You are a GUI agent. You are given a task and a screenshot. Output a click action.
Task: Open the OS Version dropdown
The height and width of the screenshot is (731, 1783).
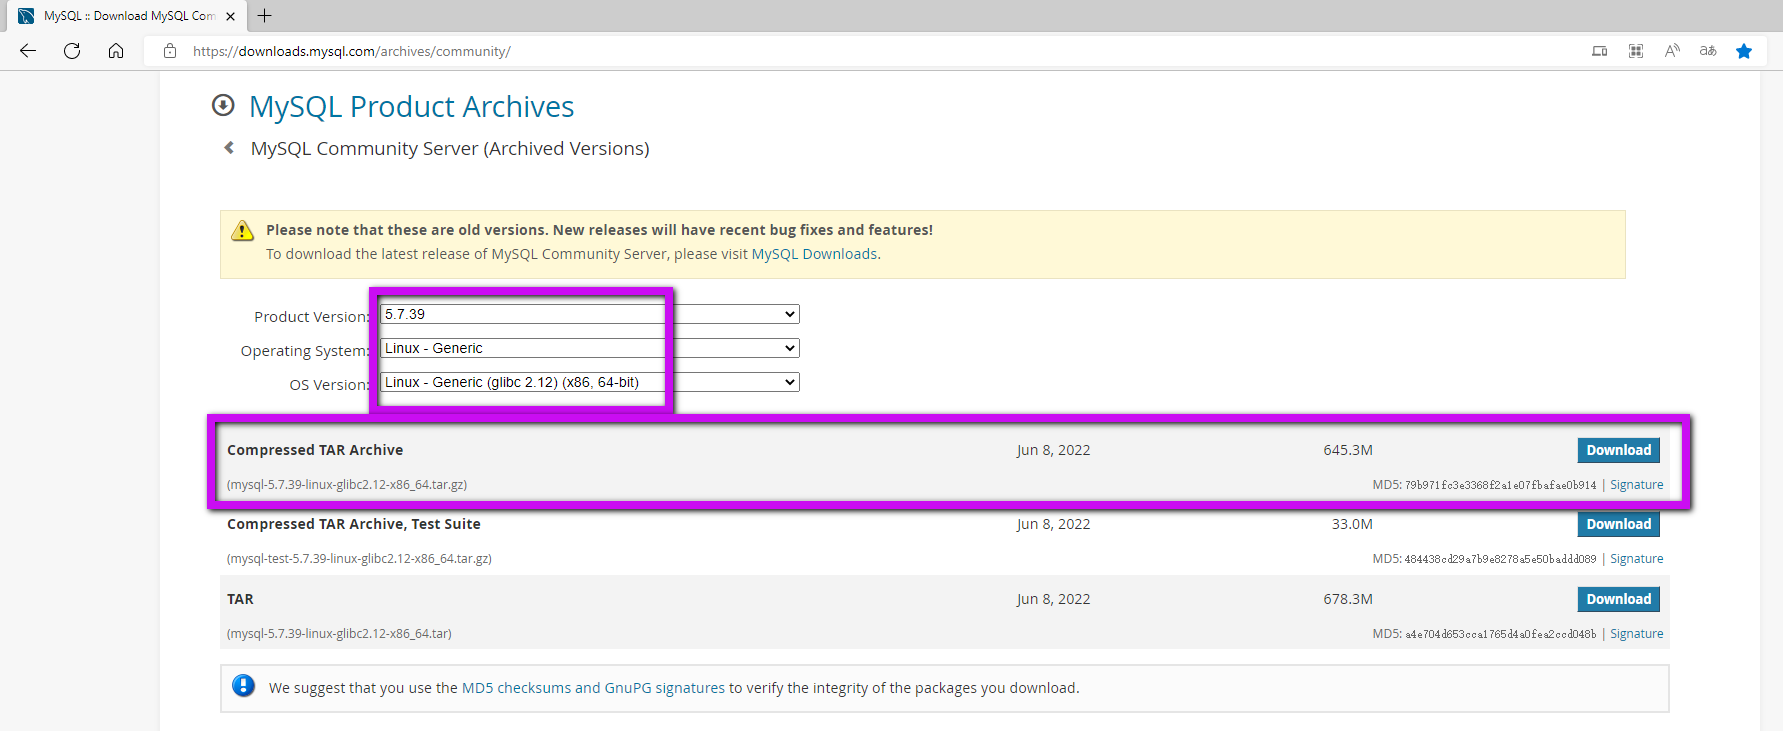click(589, 382)
